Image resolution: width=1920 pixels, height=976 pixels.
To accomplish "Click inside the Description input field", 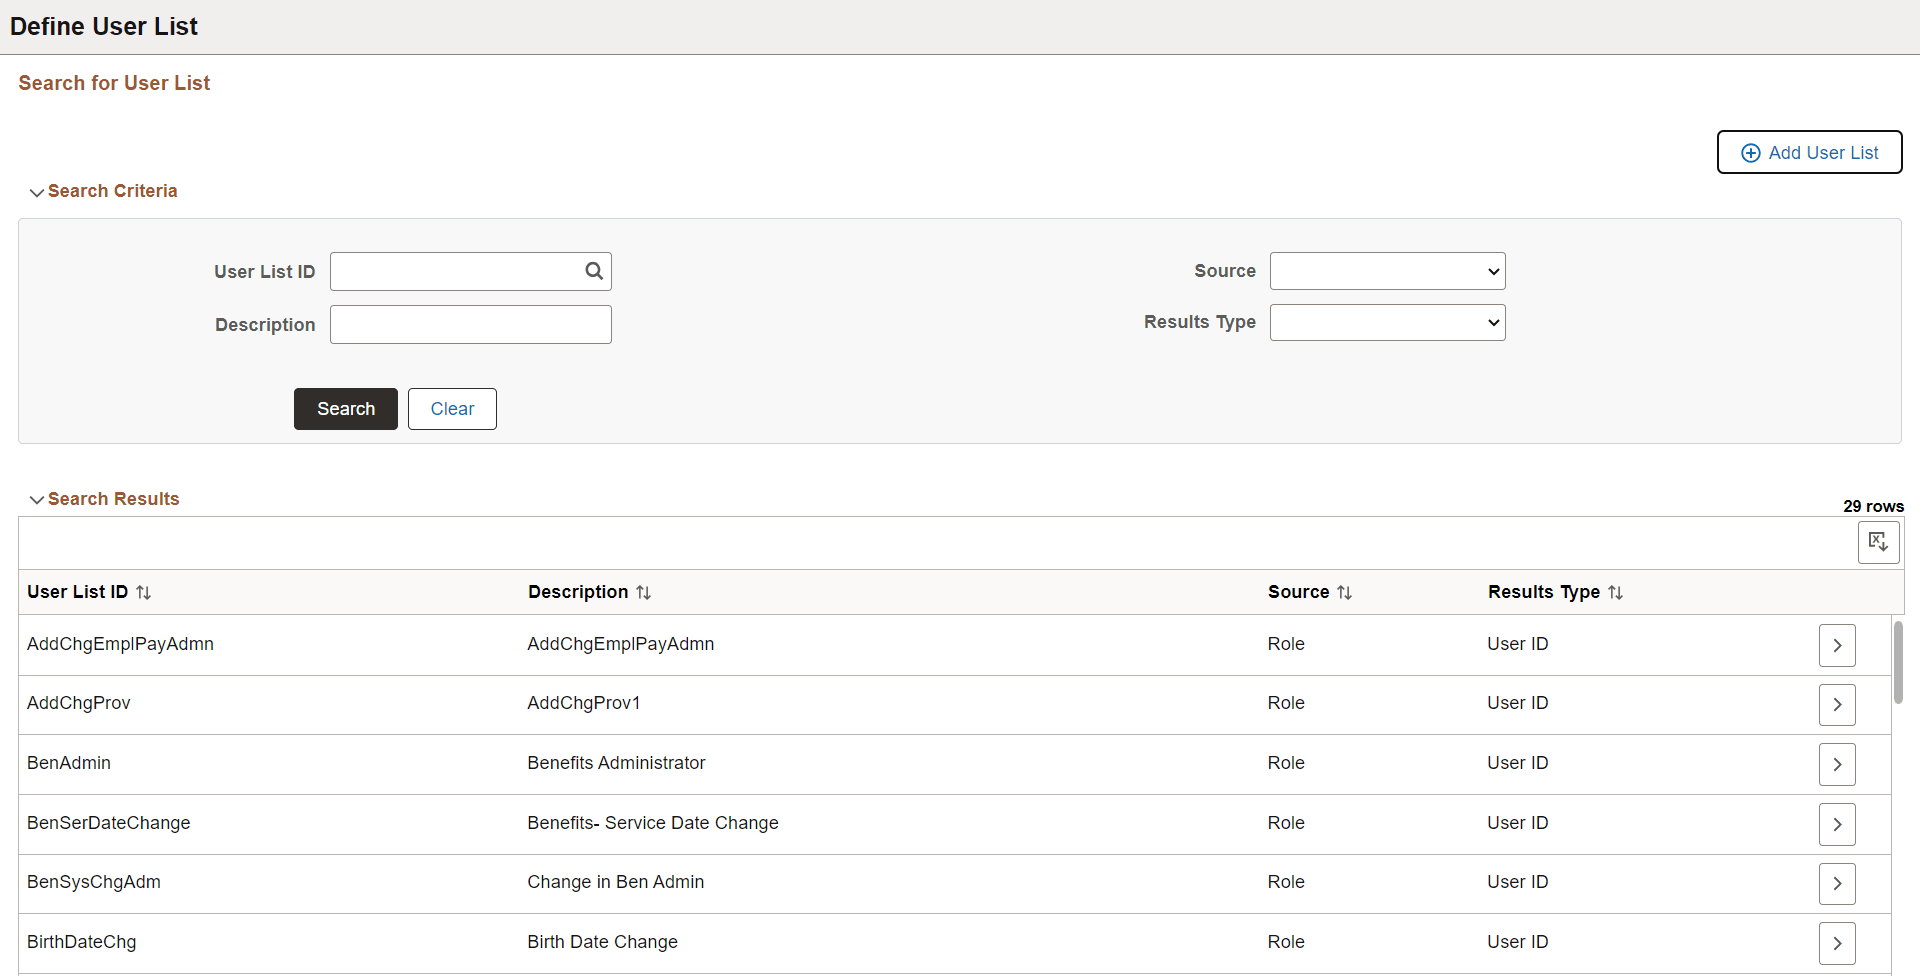I will pos(470,324).
